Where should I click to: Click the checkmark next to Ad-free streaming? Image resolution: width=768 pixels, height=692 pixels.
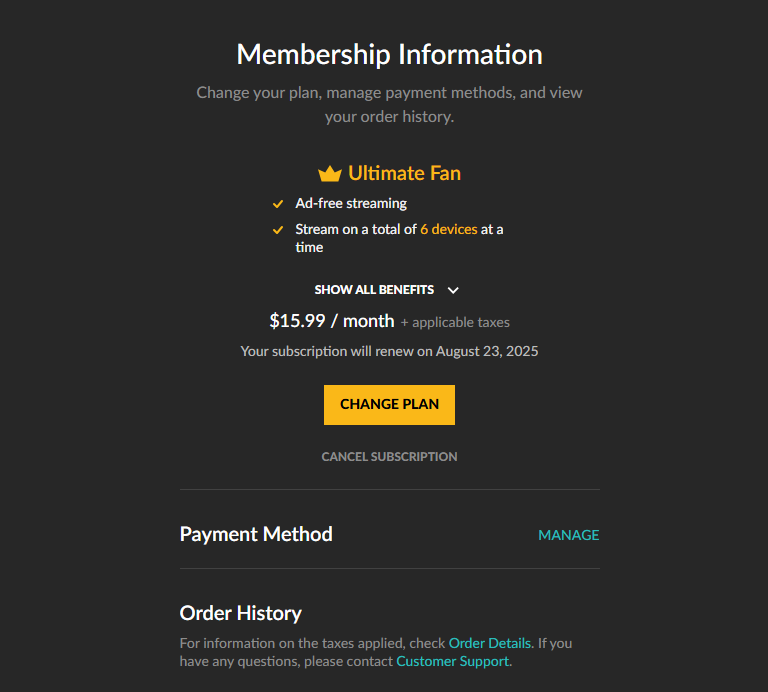click(278, 204)
